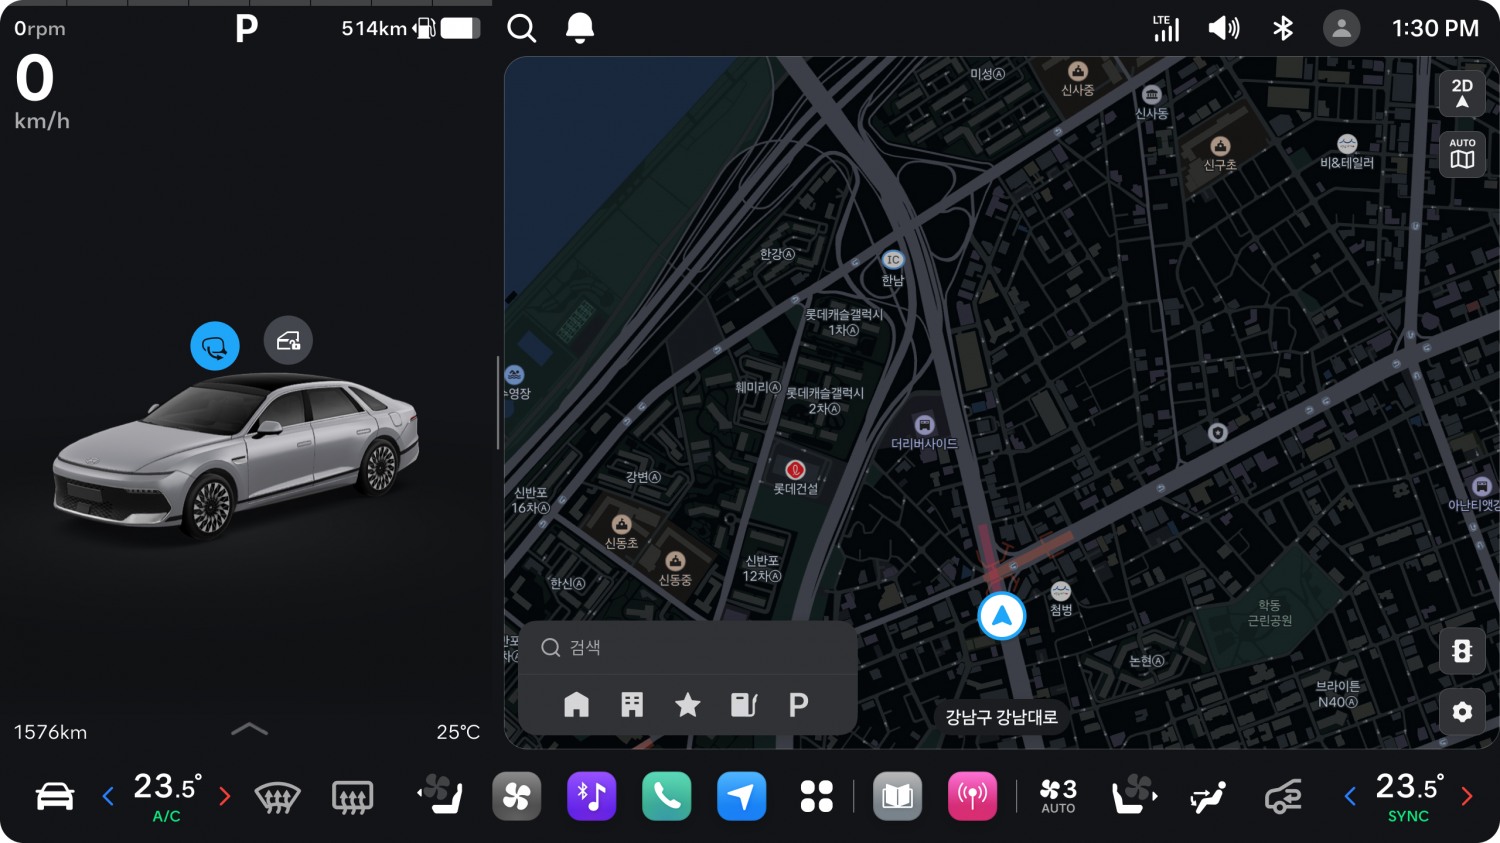This screenshot has width=1500, height=843.
Task: Toggle SYNC under passenger temperature
Action: [1408, 816]
